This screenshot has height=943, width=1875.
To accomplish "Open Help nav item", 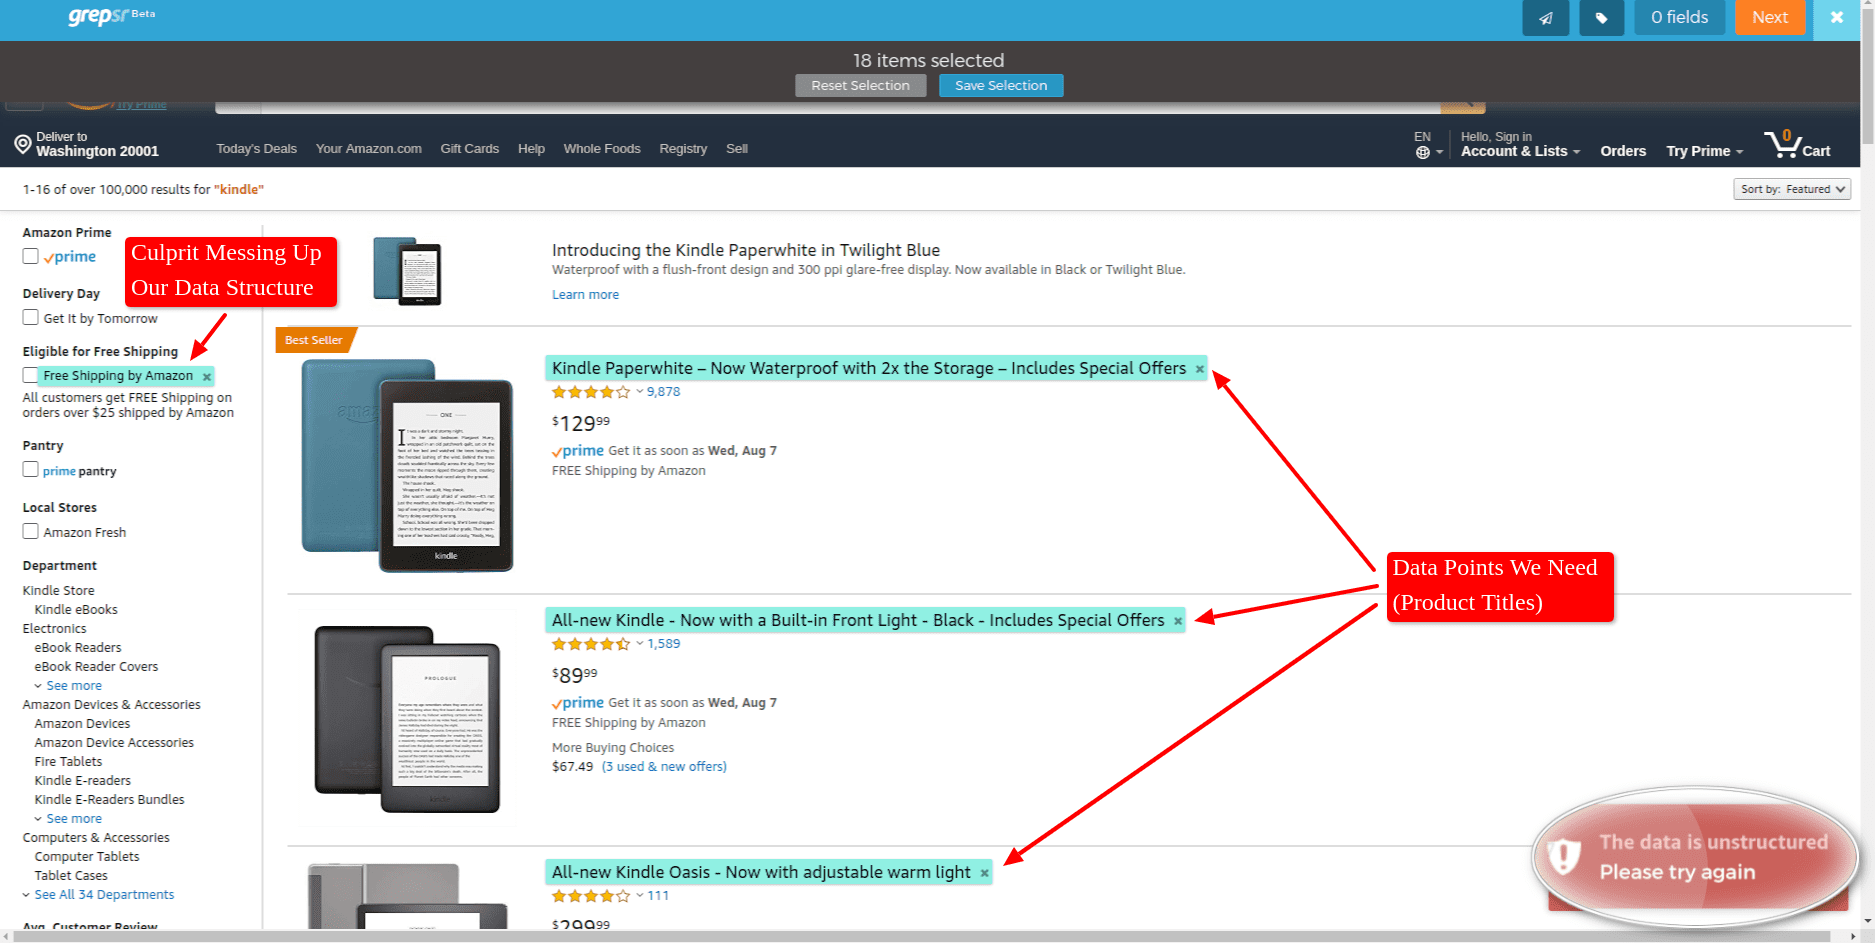I will click(x=531, y=149).
